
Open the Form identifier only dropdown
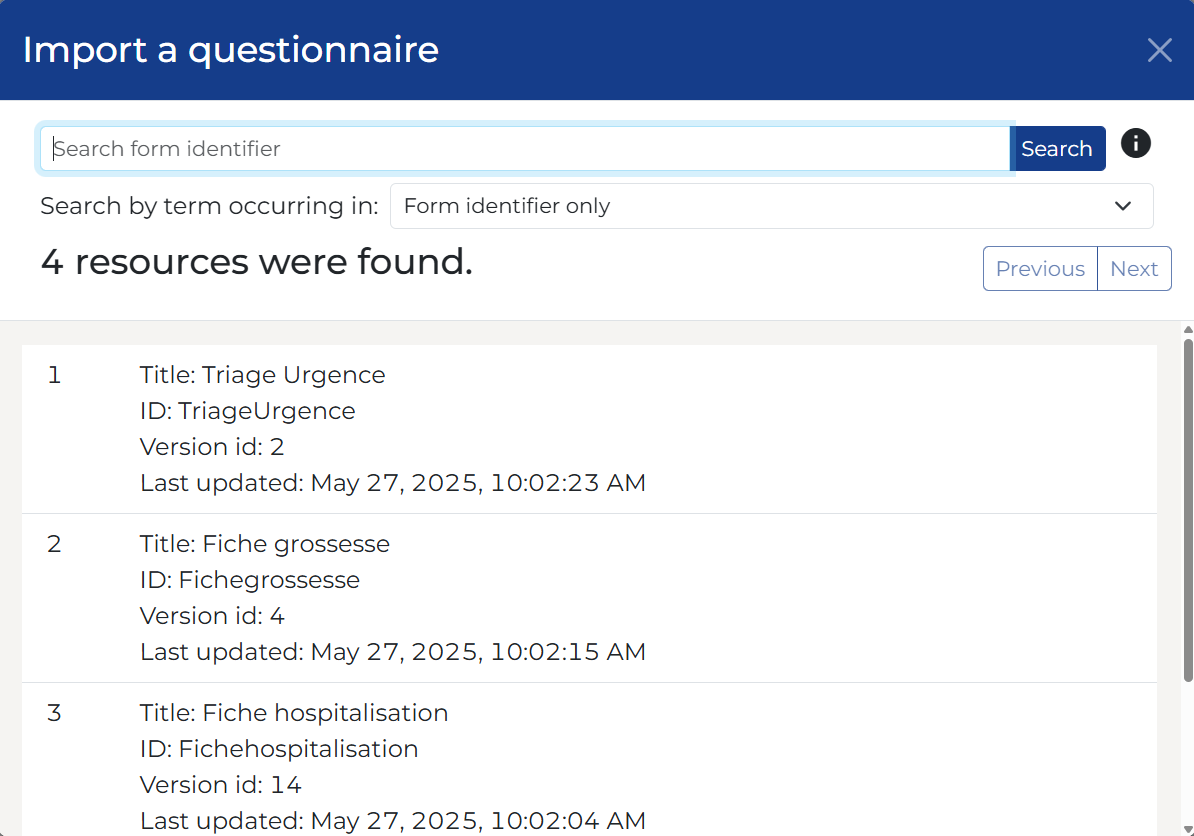[770, 206]
